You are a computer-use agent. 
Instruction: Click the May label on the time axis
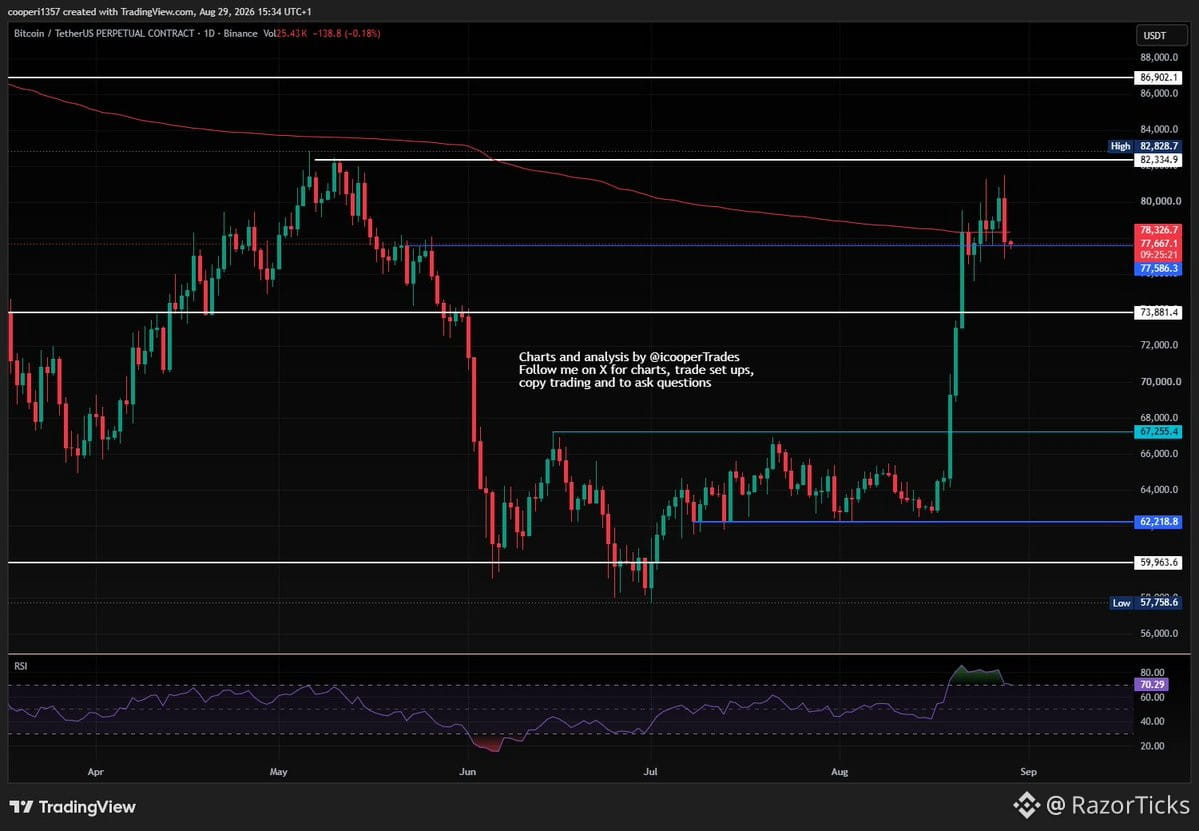[278, 771]
